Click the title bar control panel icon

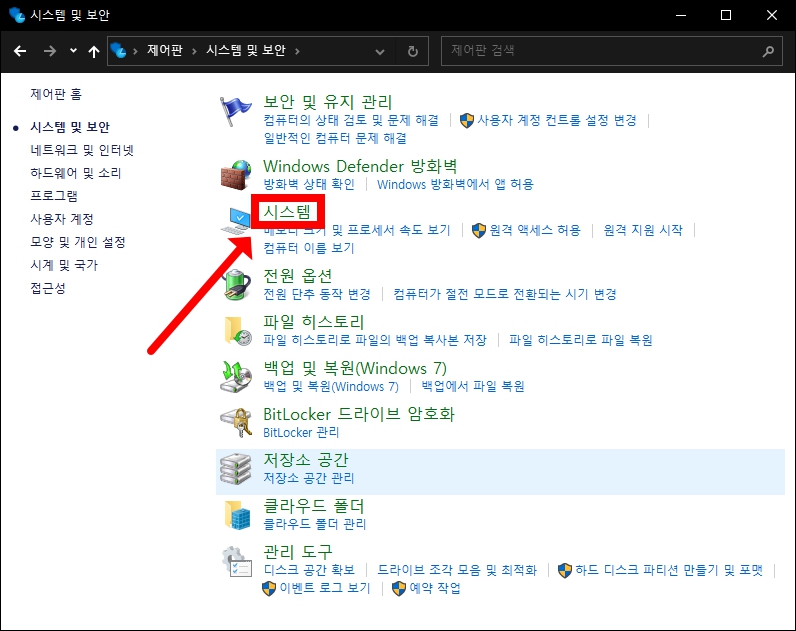pos(17,15)
